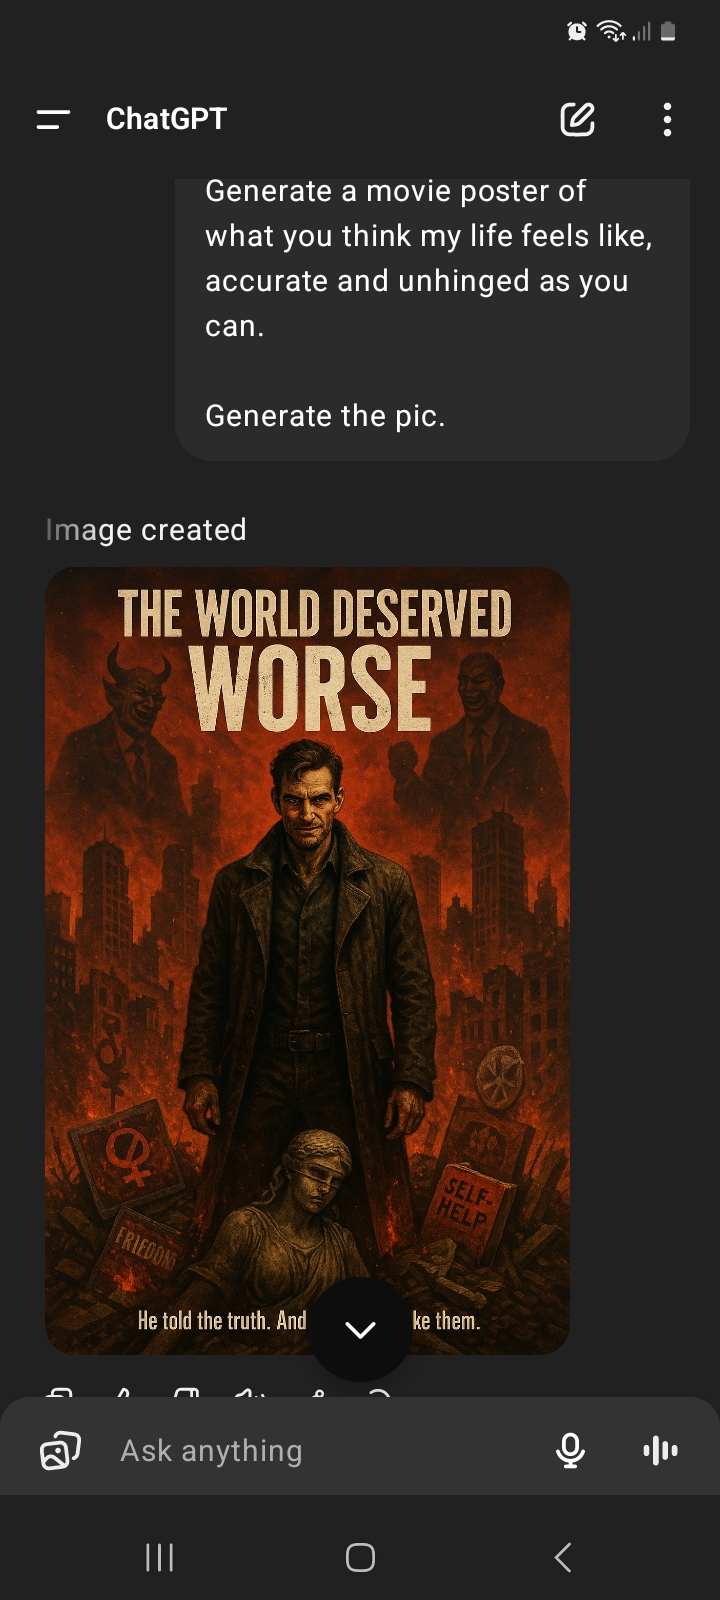Open the photo attachment icon
Image resolution: width=720 pixels, height=1600 pixels.
(x=60, y=1450)
